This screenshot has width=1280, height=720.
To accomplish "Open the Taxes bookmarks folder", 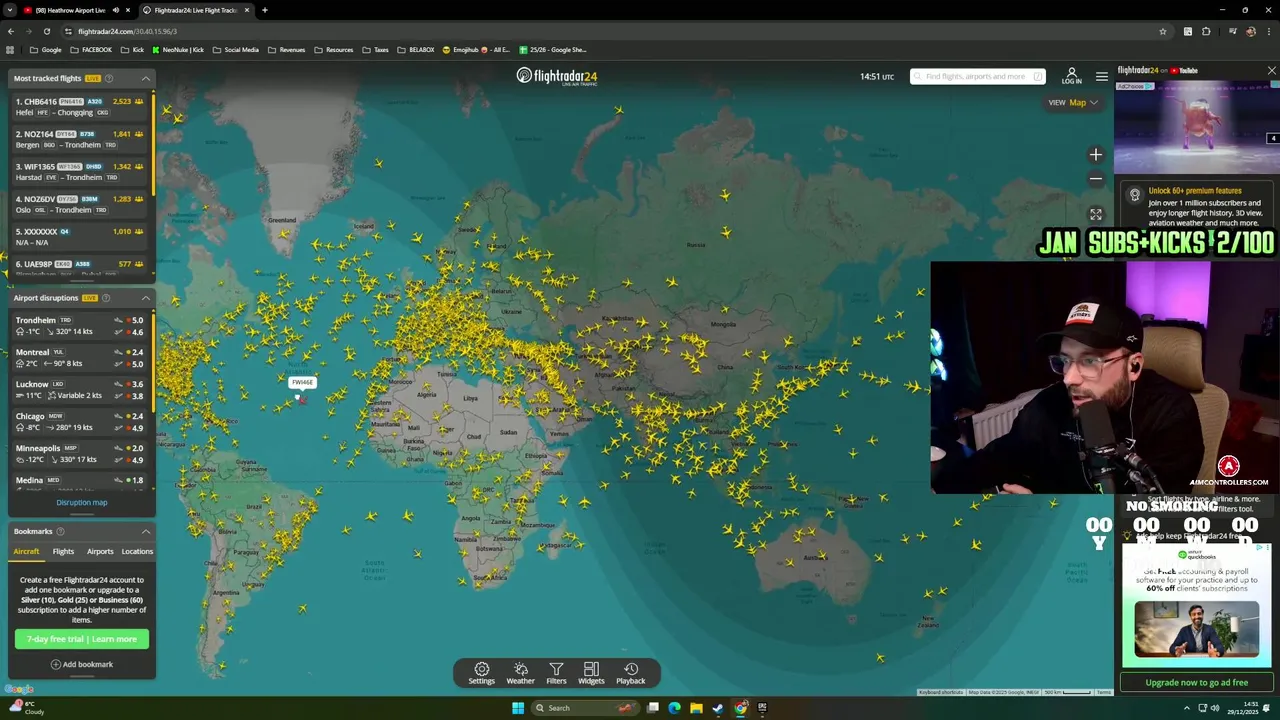I will click(375, 50).
